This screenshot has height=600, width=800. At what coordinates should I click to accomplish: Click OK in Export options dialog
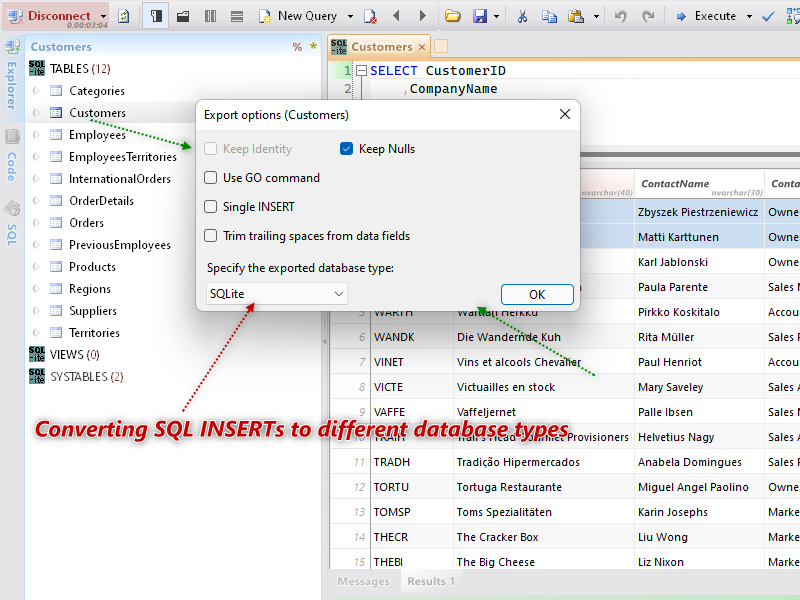coord(537,294)
